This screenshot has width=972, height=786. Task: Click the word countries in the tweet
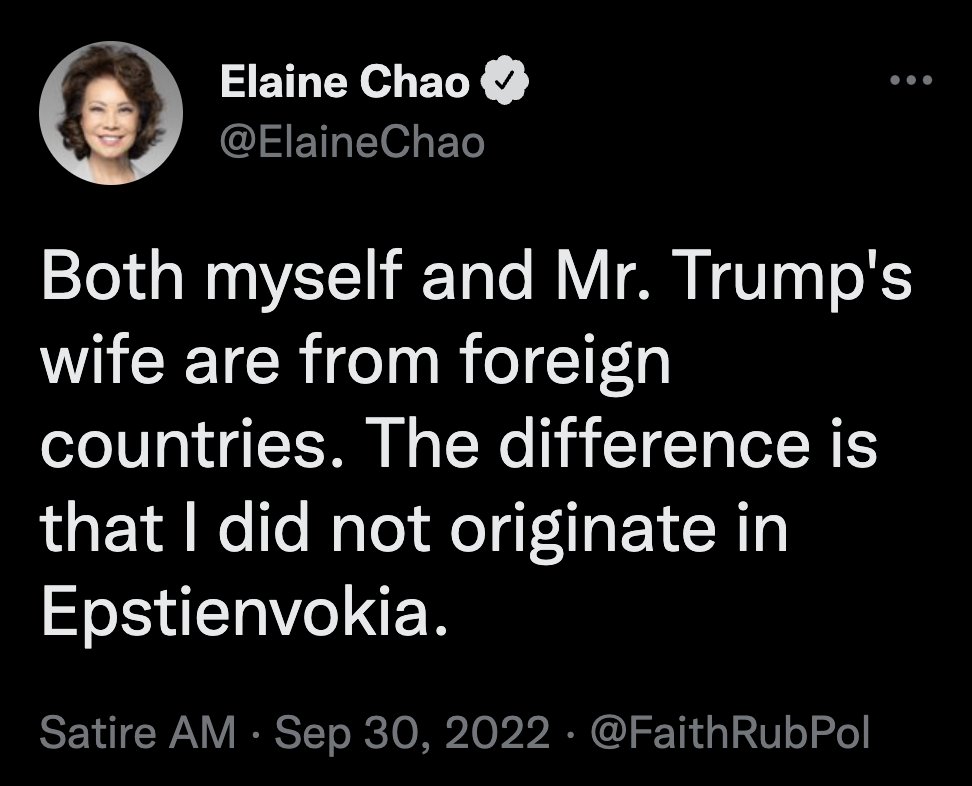pos(183,444)
